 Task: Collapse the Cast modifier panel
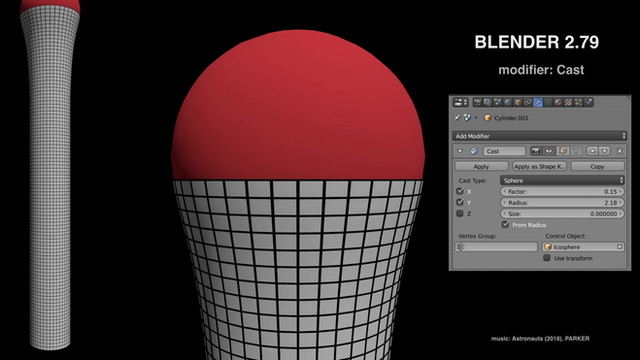460,151
